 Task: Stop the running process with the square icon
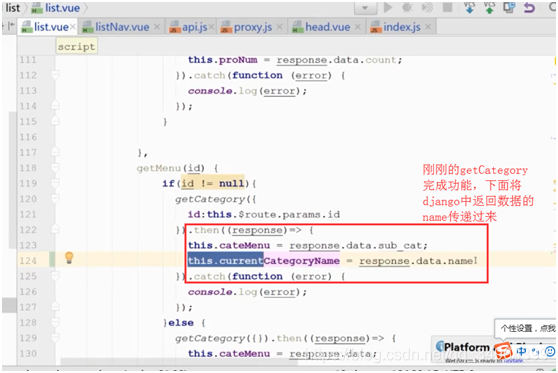(447, 7)
